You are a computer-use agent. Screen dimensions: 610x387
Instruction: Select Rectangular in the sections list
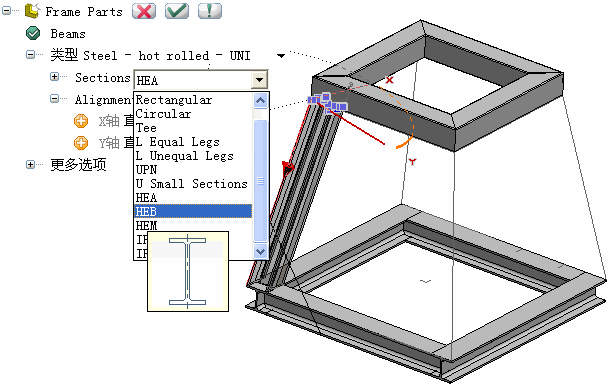pyautogui.click(x=193, y=100)
